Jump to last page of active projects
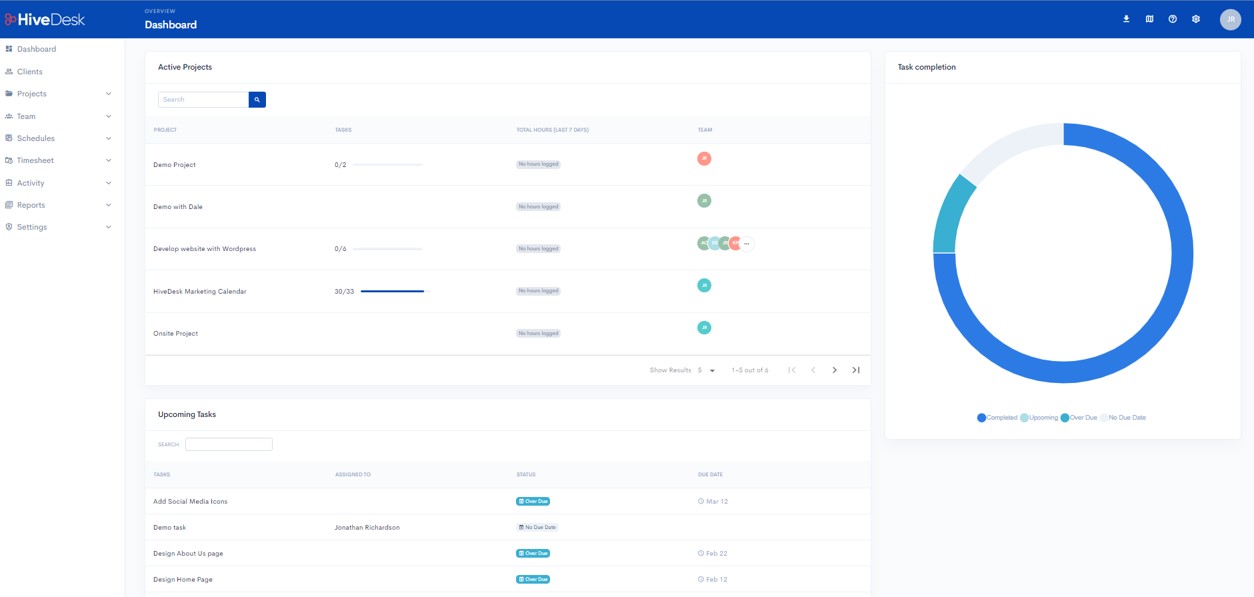 coord(856,370)
